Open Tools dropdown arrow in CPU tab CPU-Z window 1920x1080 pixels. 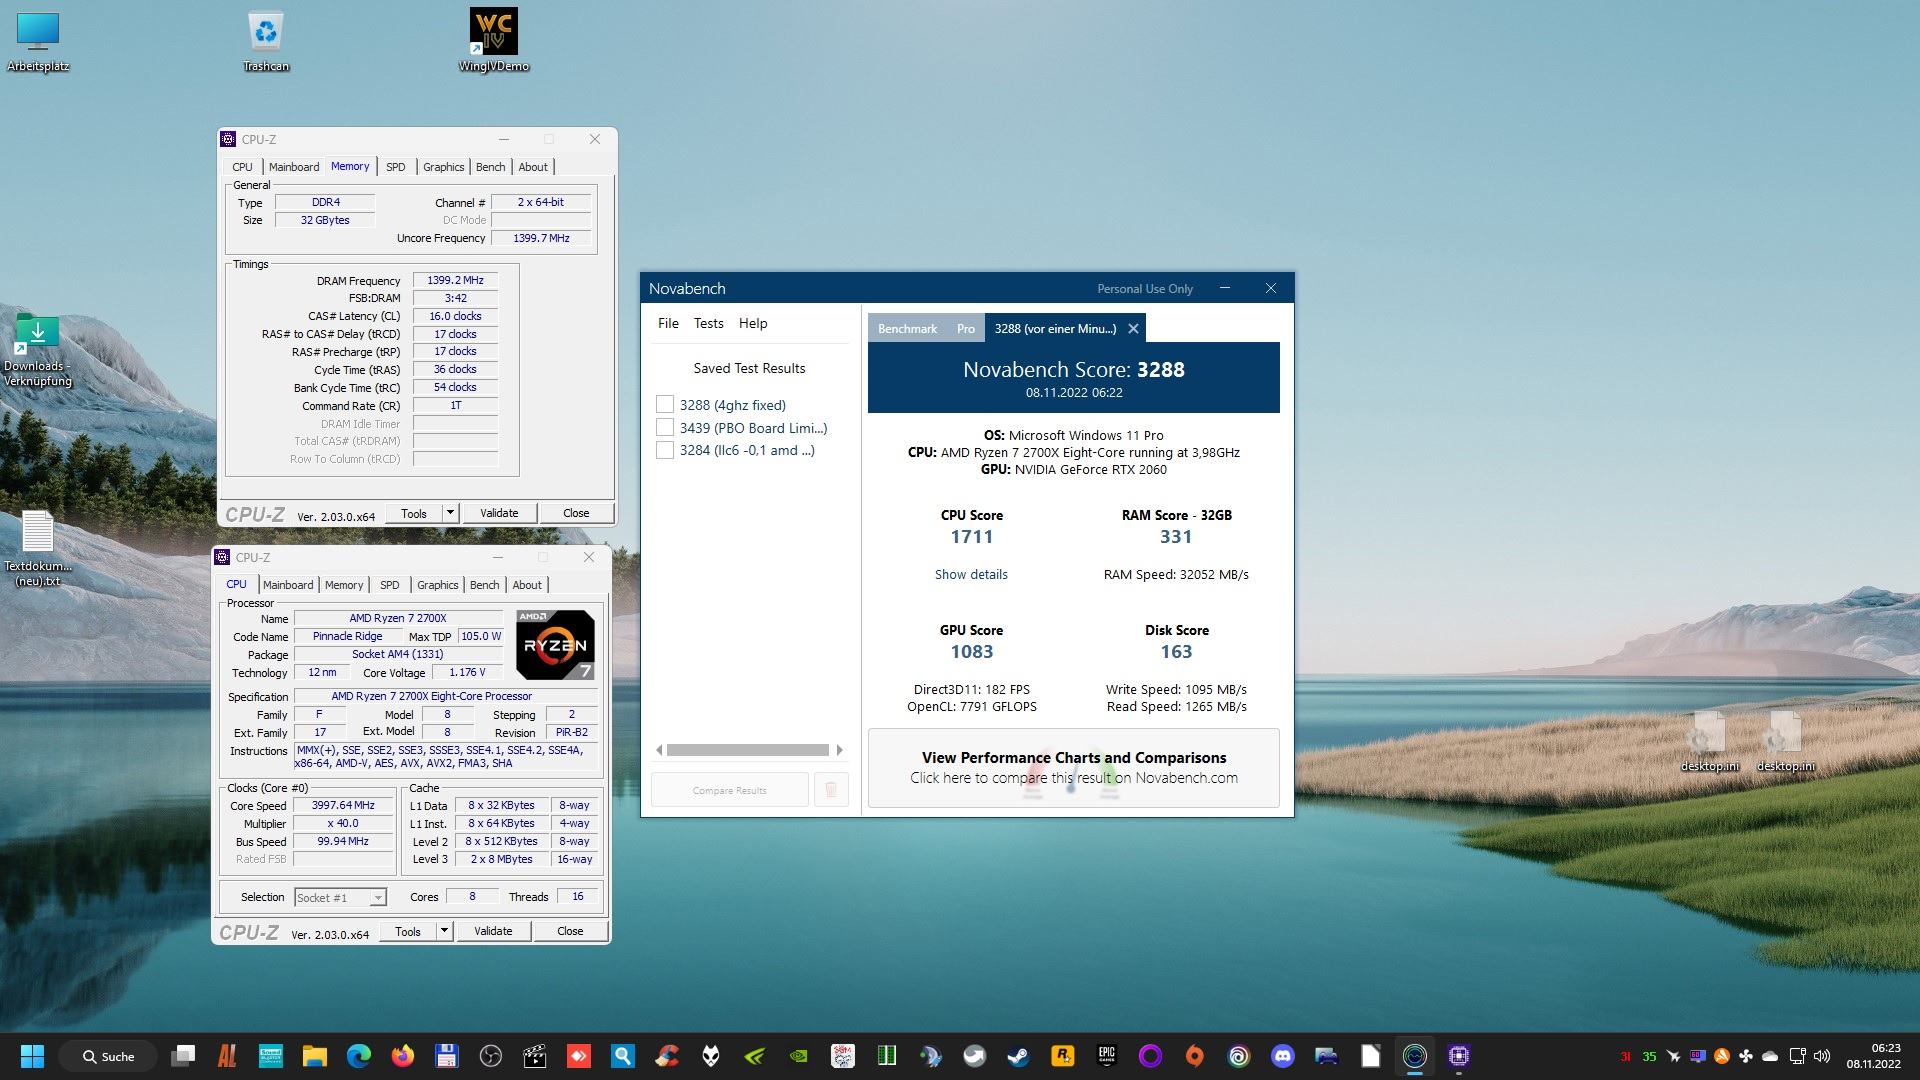(444, 931)
